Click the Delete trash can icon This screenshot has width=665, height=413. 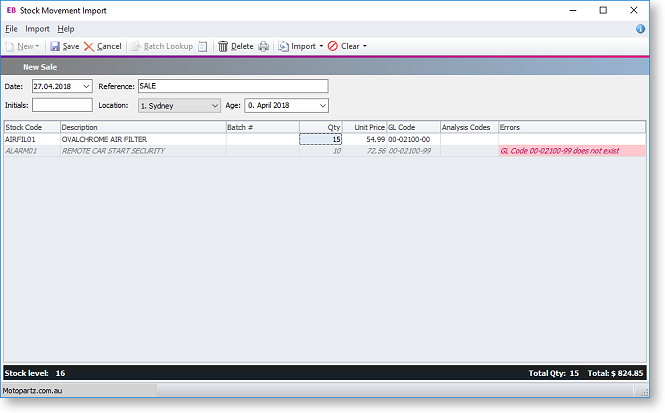223,46
